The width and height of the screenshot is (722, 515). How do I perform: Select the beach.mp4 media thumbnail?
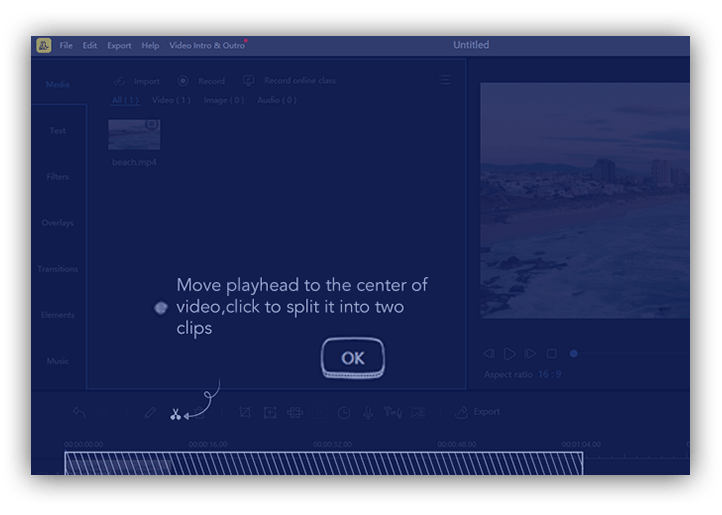pos(134,134)
